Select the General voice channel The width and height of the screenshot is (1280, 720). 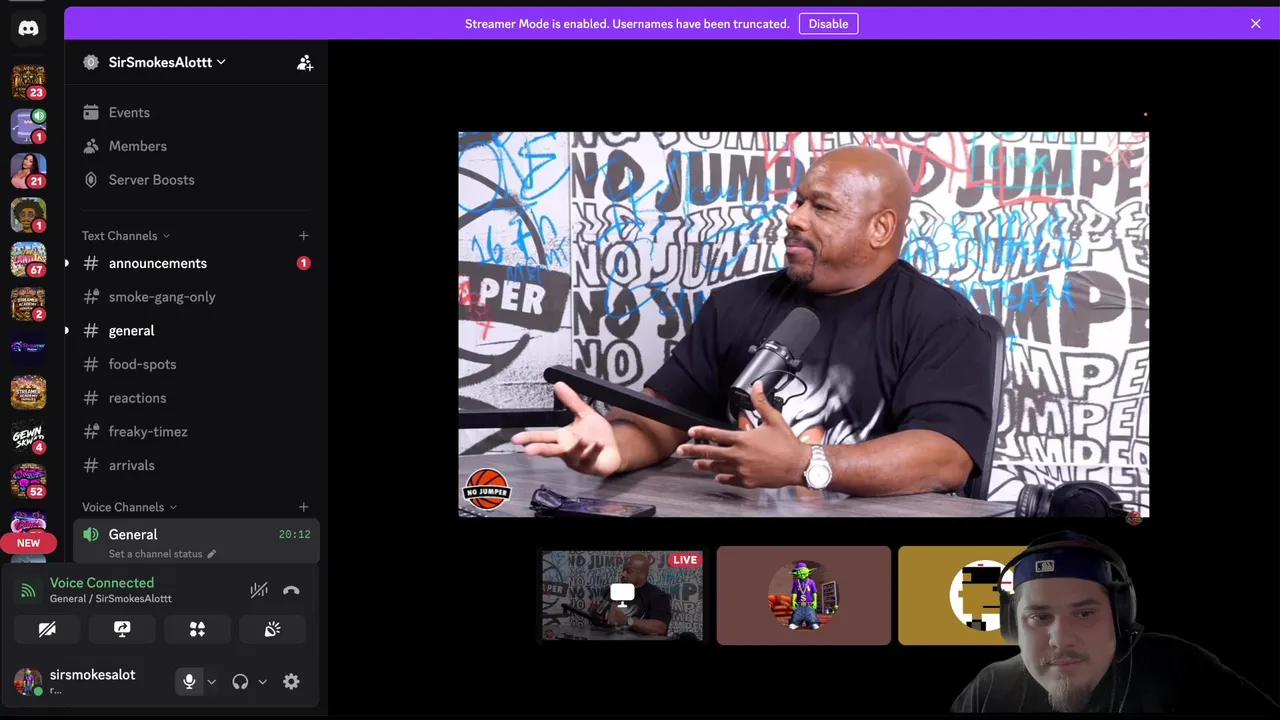(196, 541)
